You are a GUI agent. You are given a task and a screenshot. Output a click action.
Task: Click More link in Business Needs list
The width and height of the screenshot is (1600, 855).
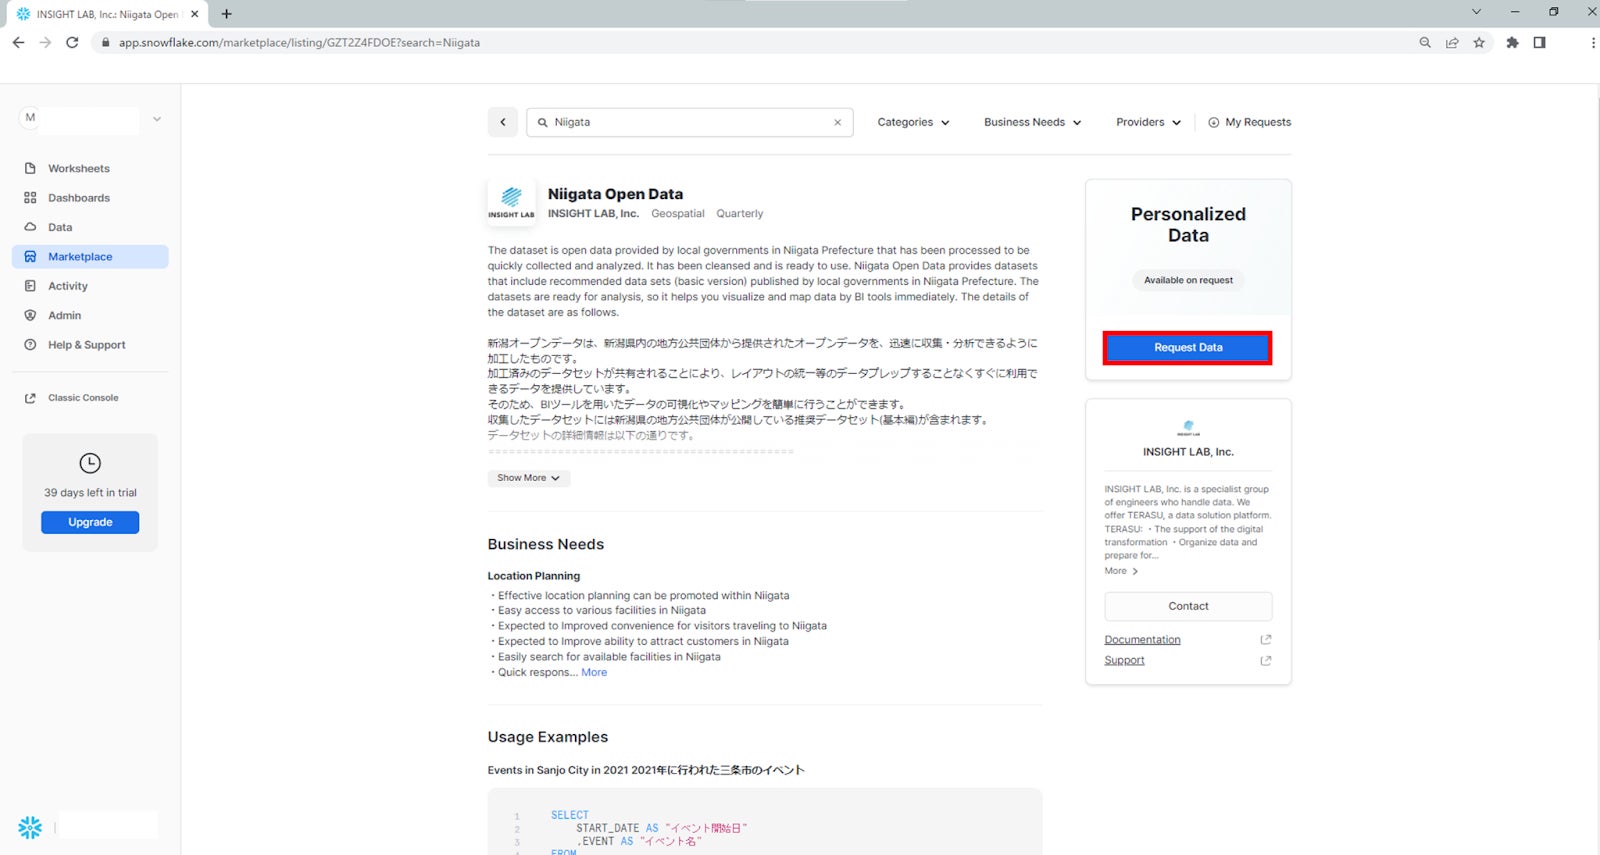(594, 672)
